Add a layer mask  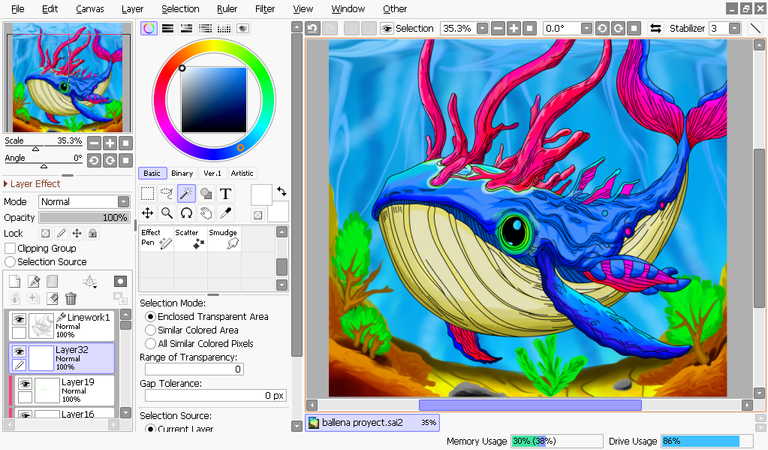[120, 281]
